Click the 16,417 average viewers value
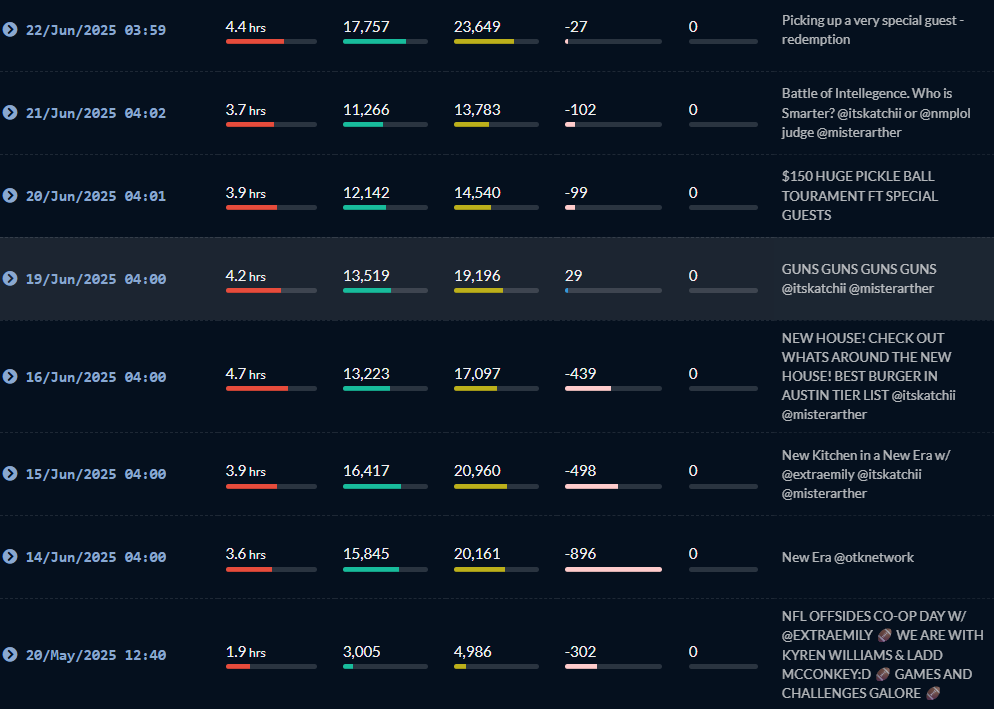994x709 pixels. tap(366, 471)
